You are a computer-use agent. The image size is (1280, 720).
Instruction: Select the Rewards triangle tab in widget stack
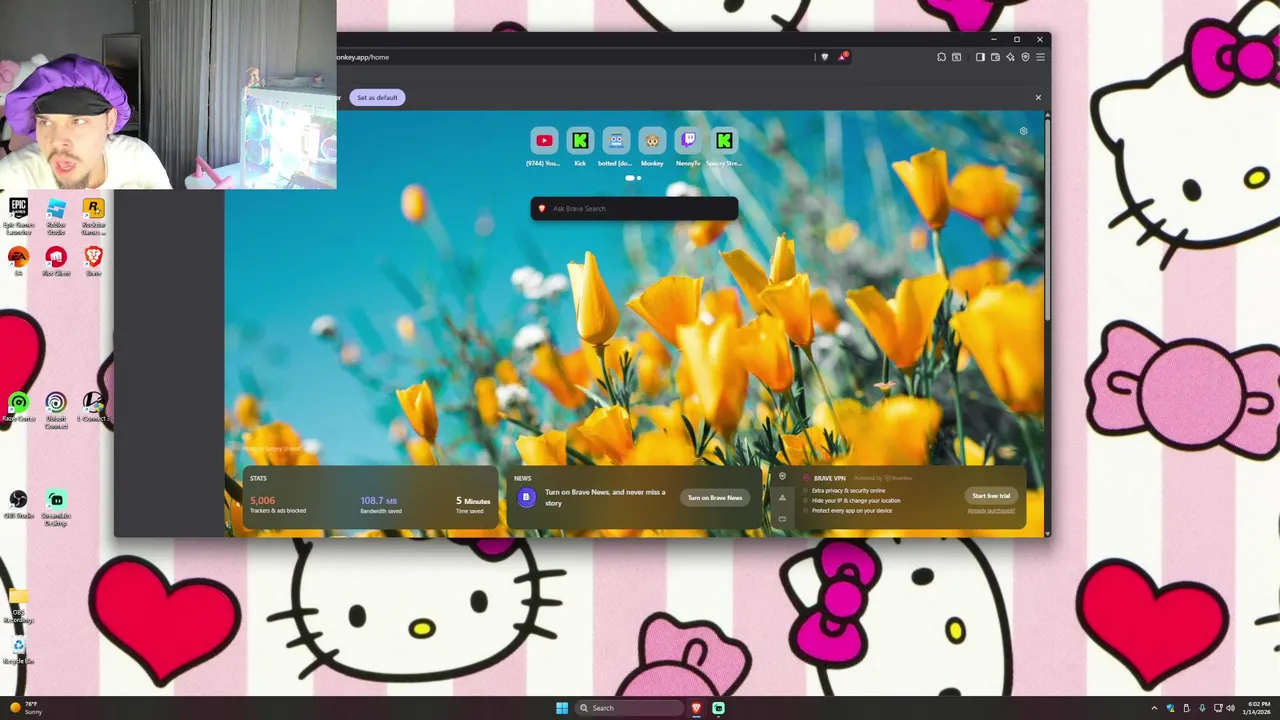782,497
